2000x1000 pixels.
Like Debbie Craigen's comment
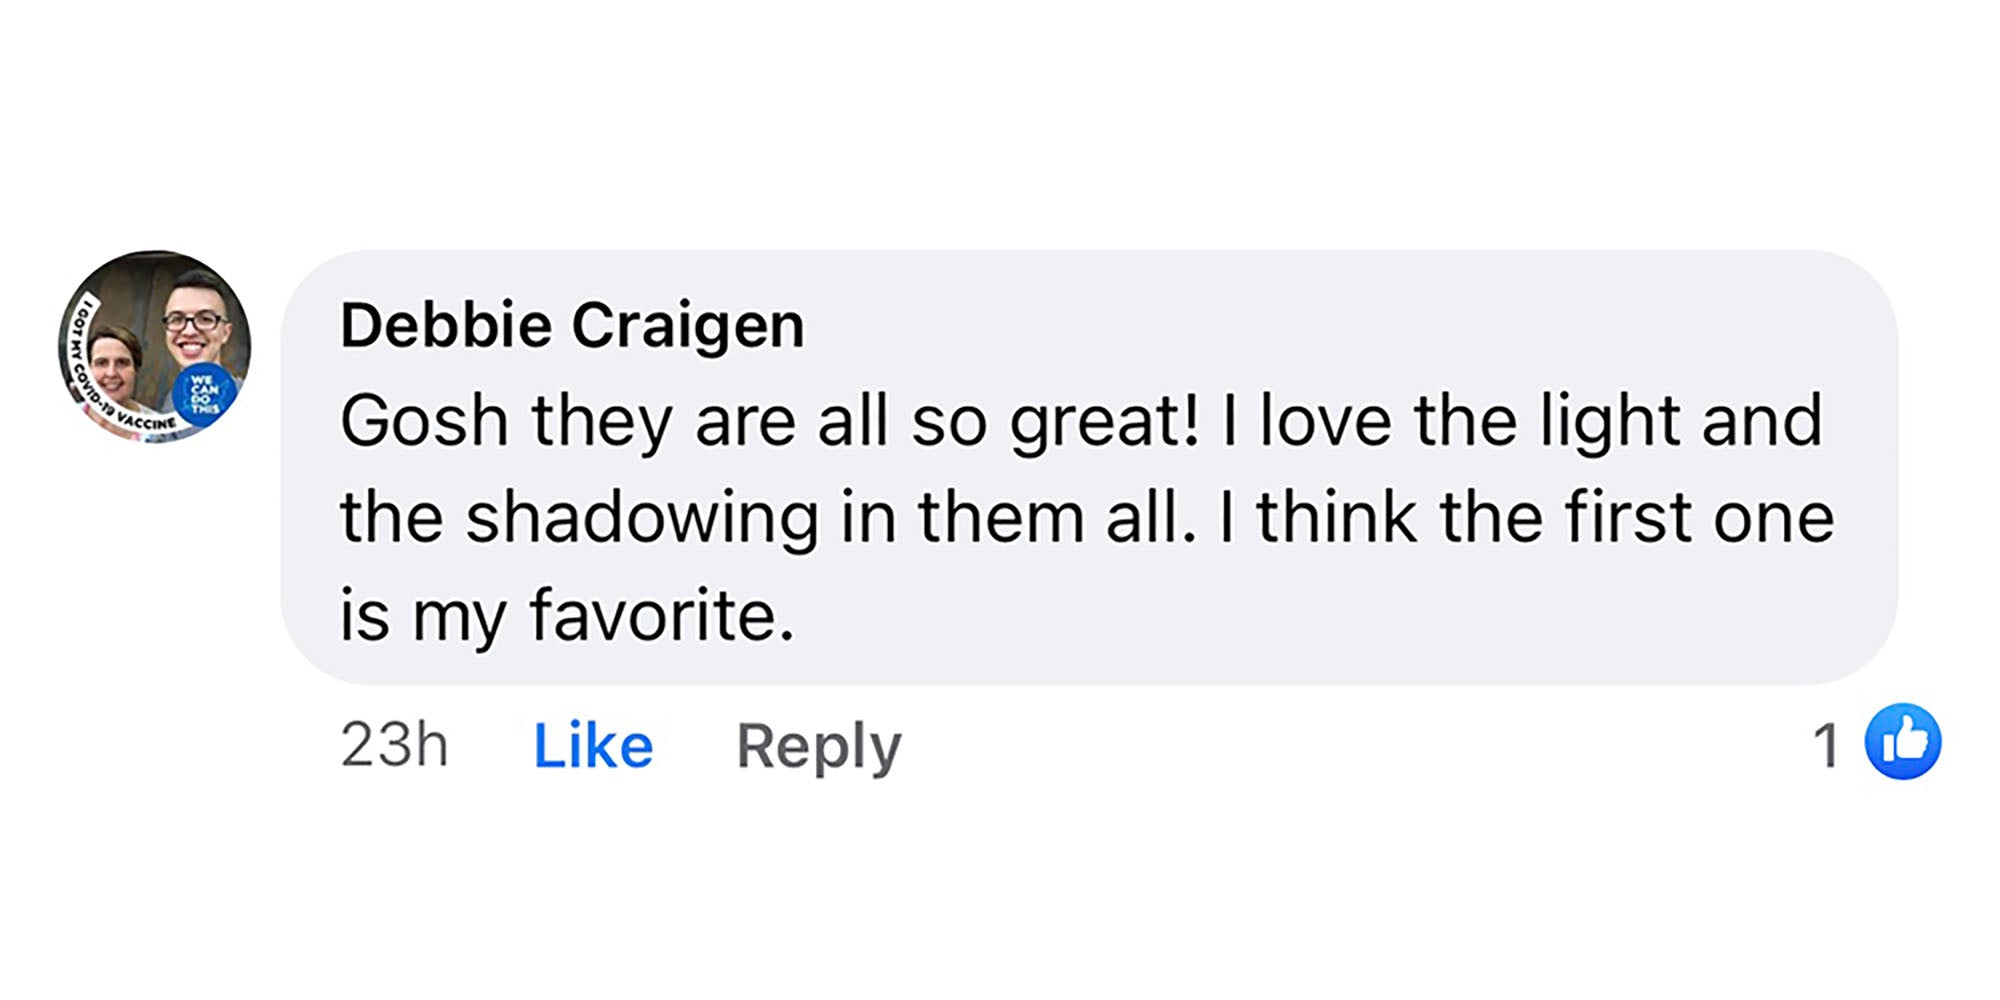[593, 746]
